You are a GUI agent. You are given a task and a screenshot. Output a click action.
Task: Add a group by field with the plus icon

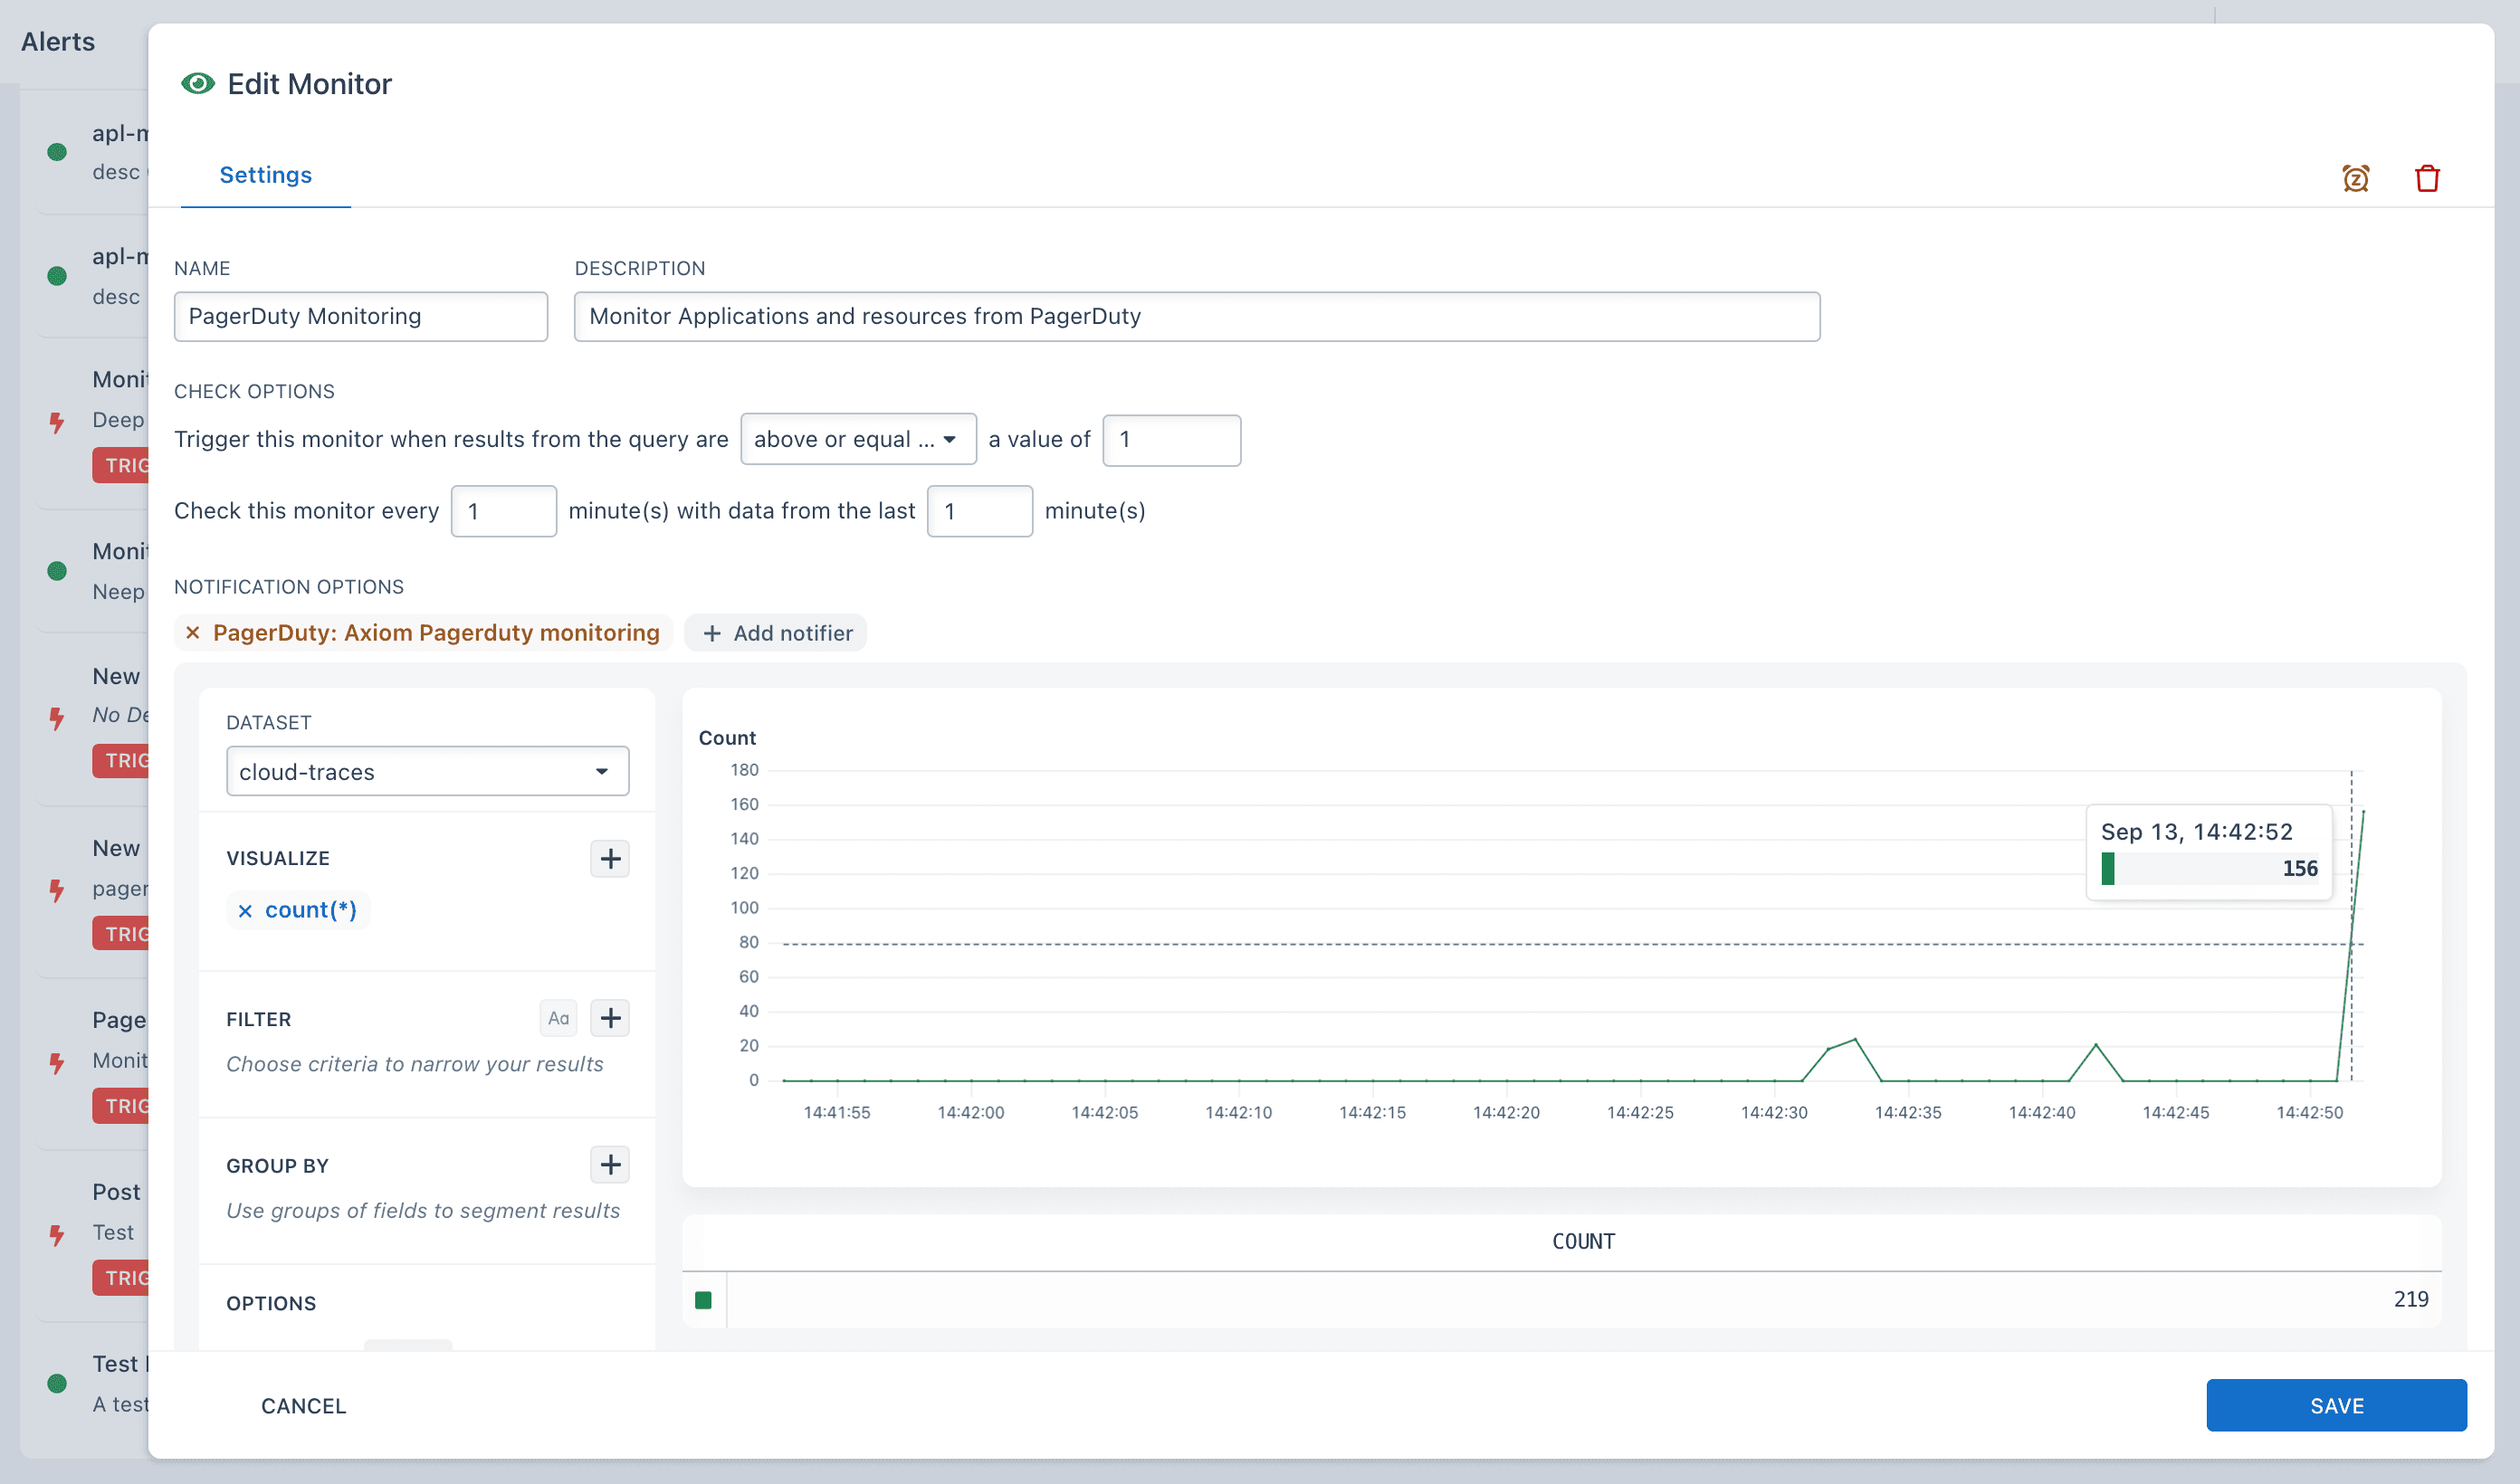609,1164
